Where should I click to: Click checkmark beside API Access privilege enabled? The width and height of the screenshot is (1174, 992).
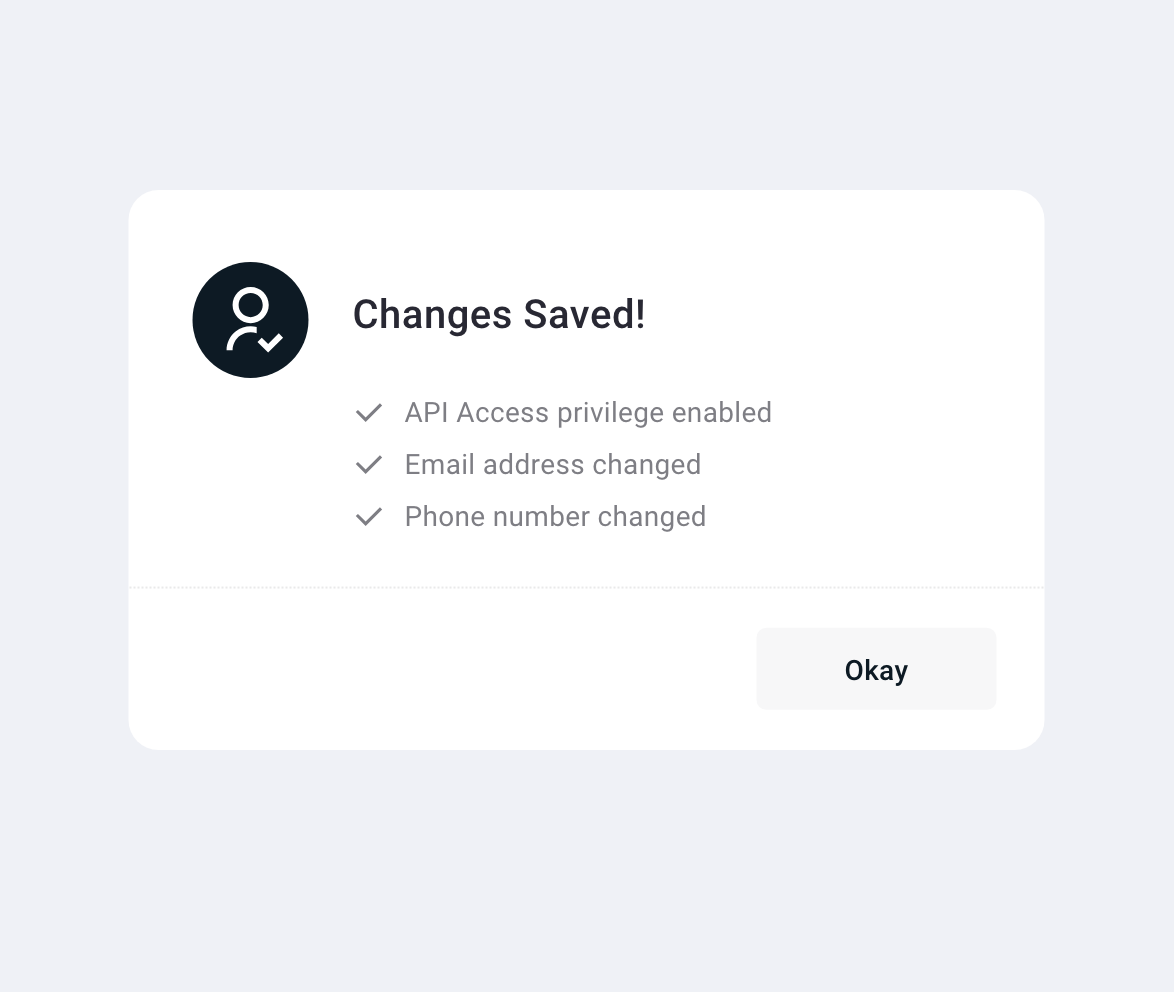[369, 413]
